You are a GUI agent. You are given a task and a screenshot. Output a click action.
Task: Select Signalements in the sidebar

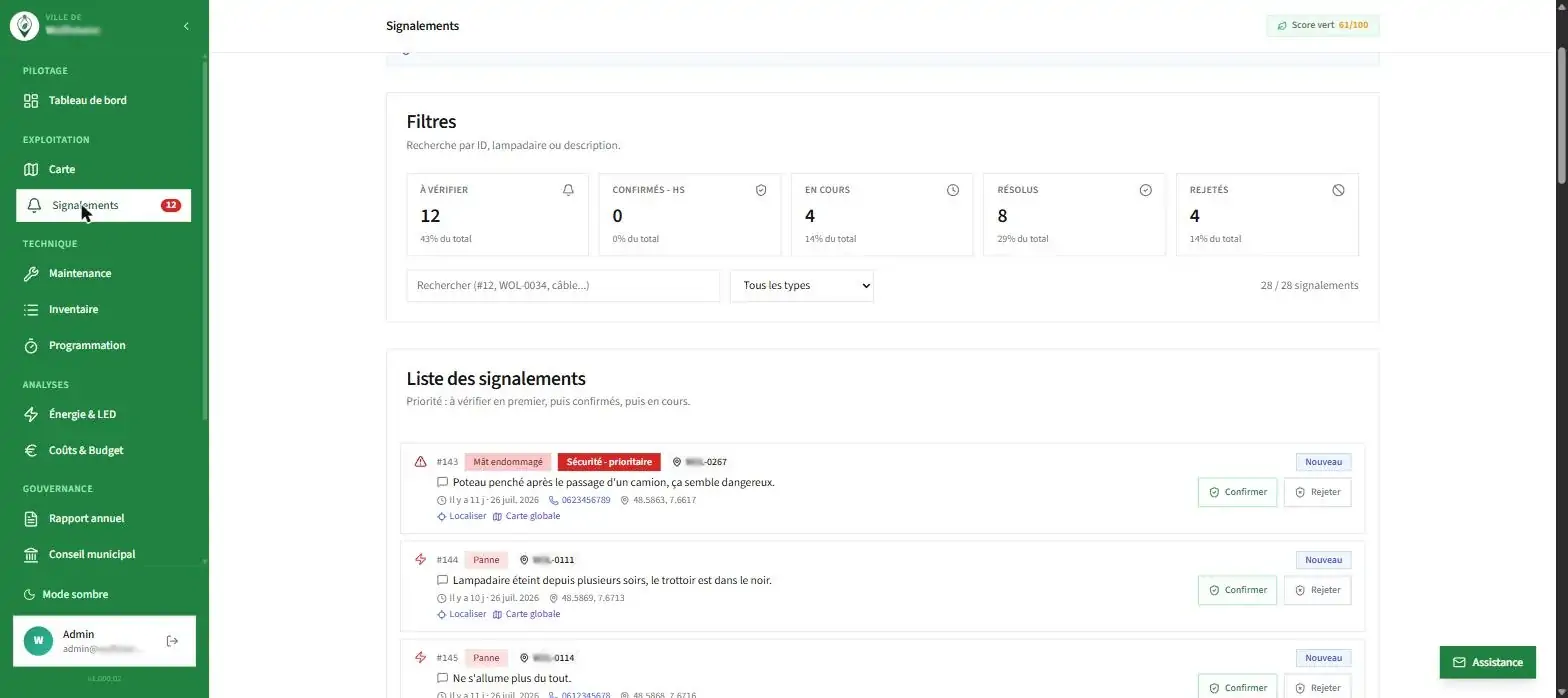(x=104, y=205)
